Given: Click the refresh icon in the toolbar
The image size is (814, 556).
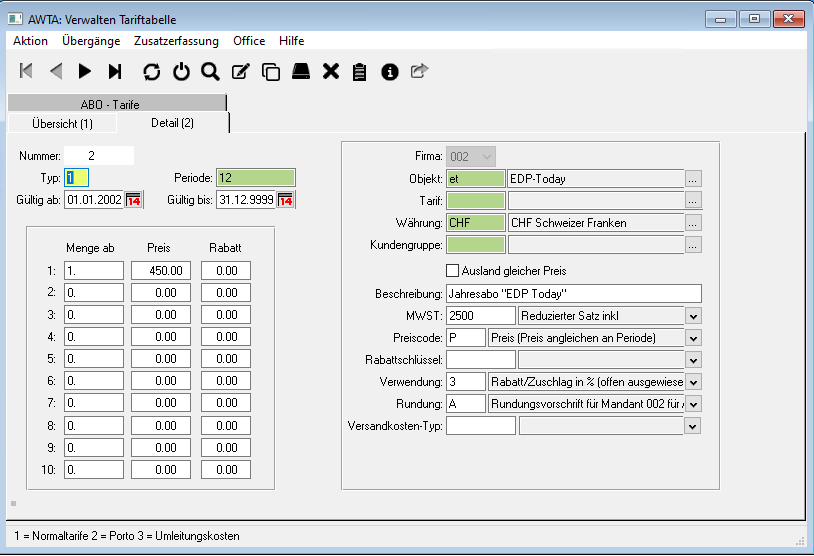Looking at the screenshot, I should [x=151, y=71].
